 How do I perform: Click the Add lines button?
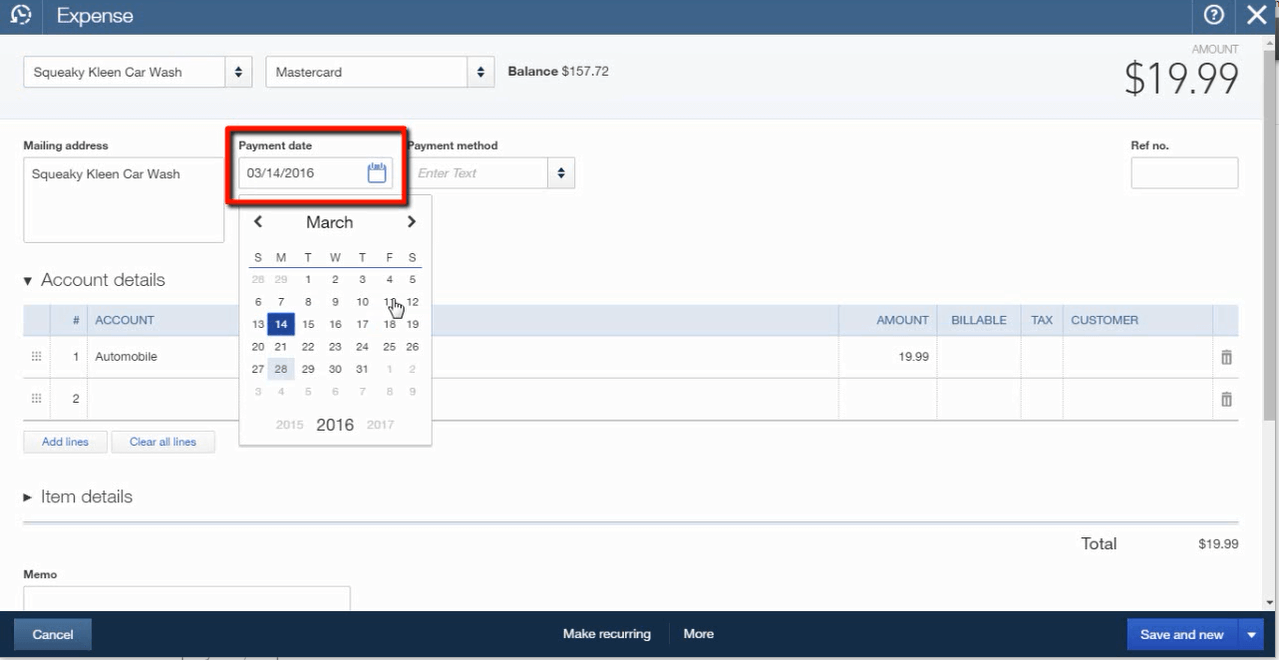coord(64,441)
